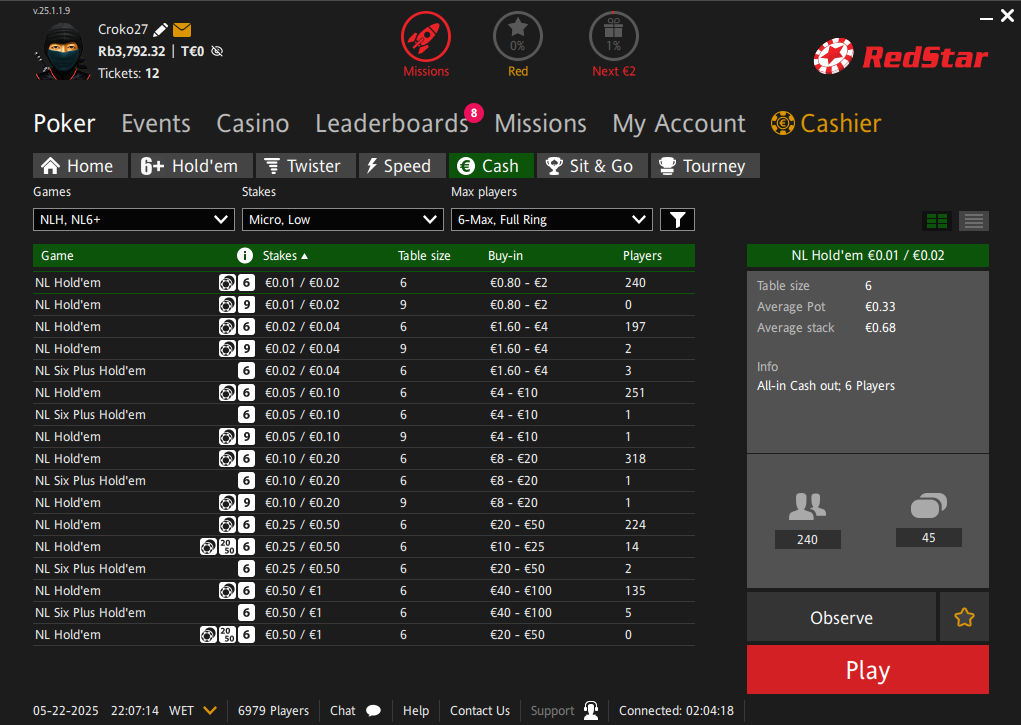Open the Stakes dropdown showing Micro, Low
This screenshot has width=1021, height=725.
point(343,220)
